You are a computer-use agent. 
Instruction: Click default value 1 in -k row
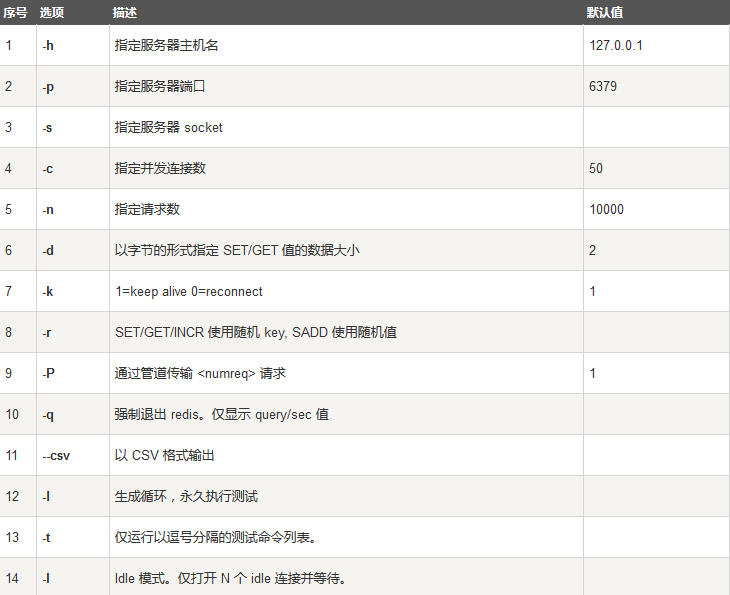coord(592,291)
